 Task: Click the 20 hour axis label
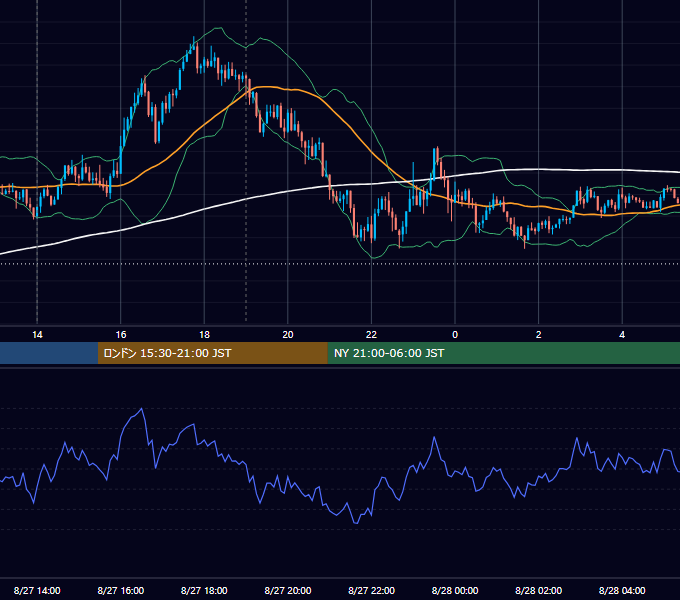pyautogui.click(x=288, y=335)
